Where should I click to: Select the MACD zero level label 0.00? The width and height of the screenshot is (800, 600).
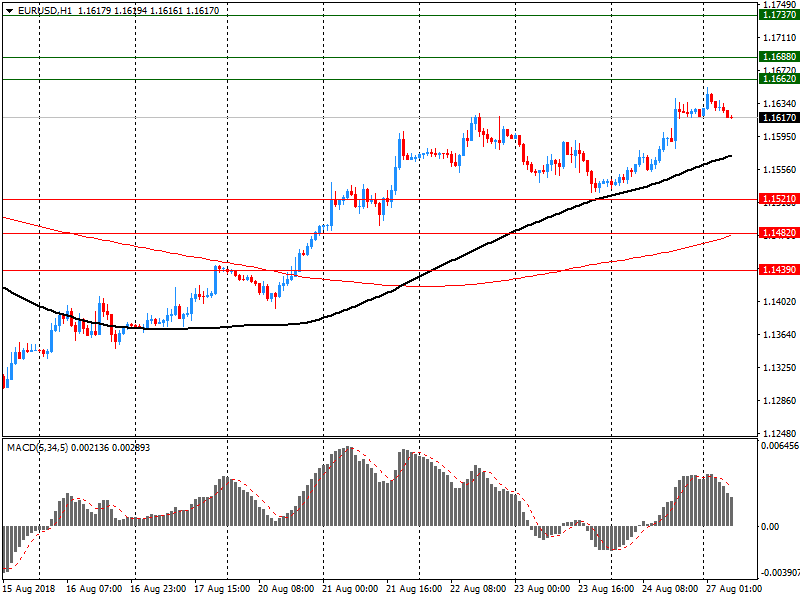click(770, 527)
